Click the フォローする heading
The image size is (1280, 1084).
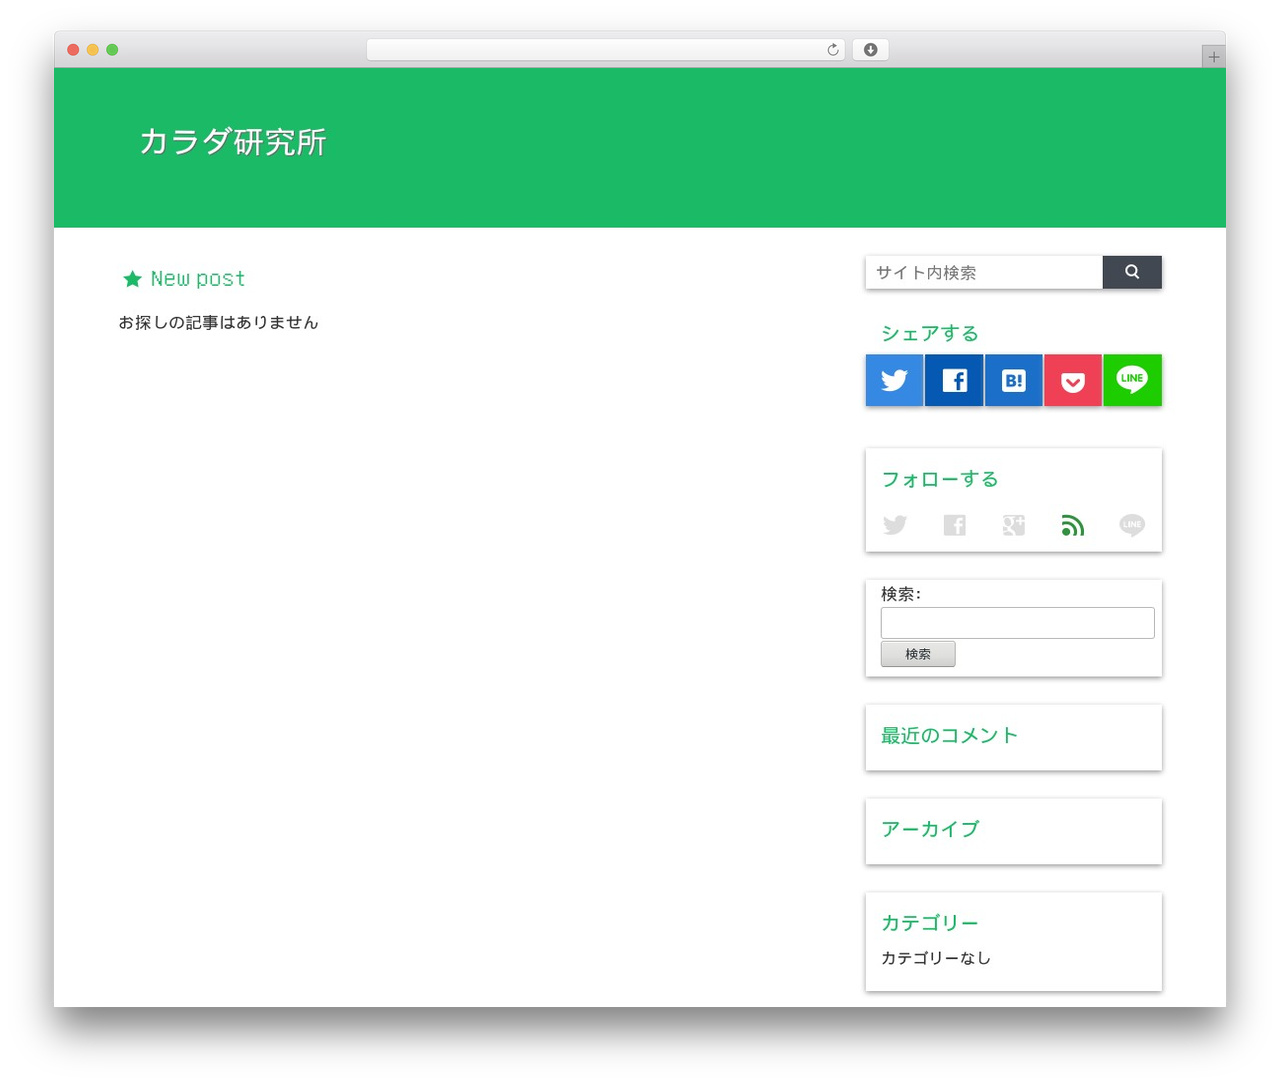pos(940,479)
